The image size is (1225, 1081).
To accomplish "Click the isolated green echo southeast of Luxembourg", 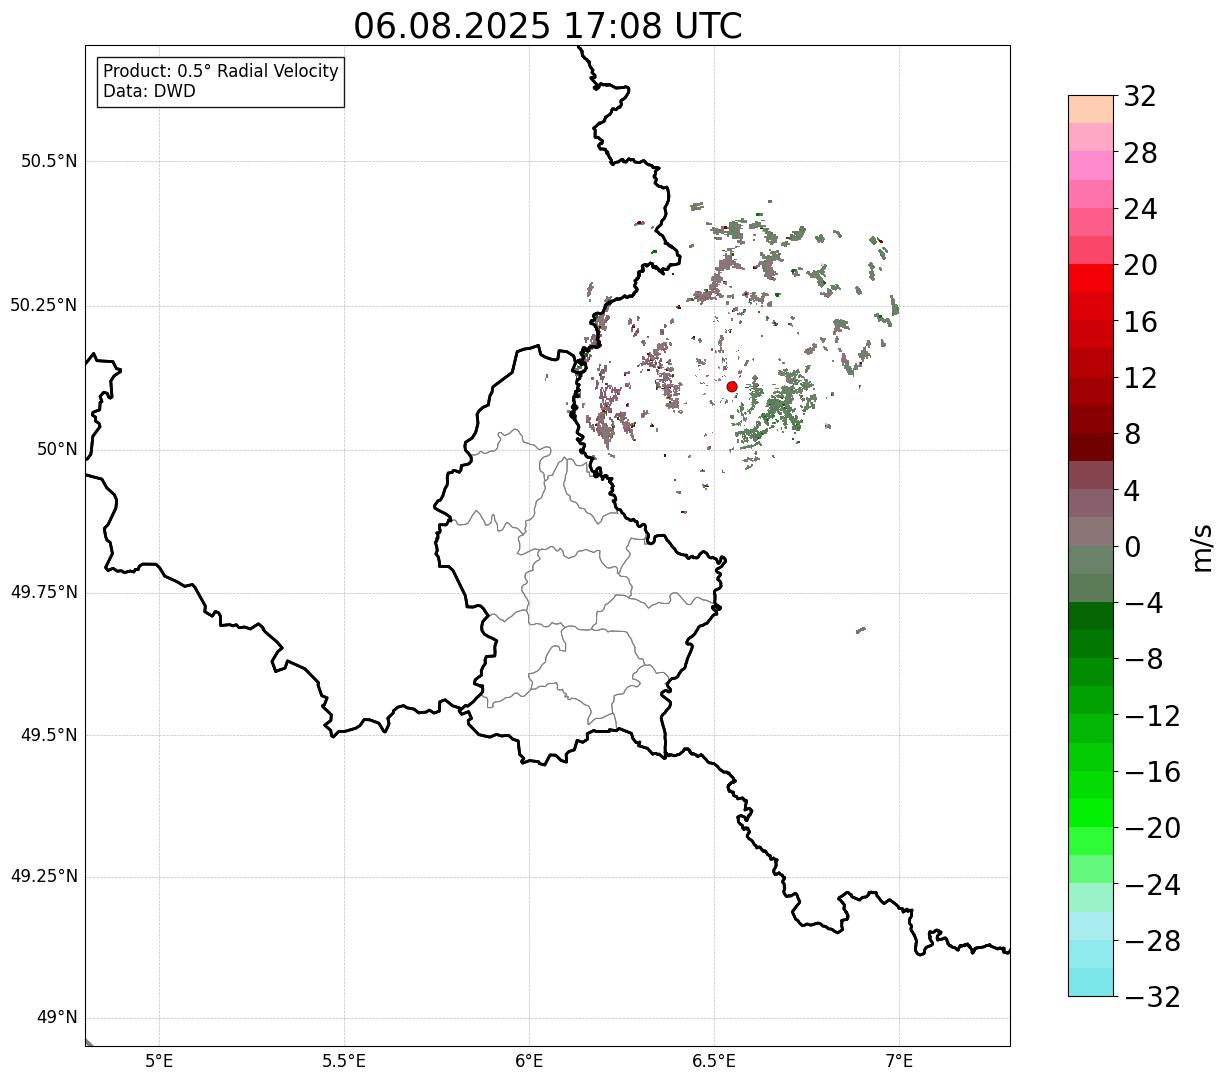I will [x=861, y=629].
